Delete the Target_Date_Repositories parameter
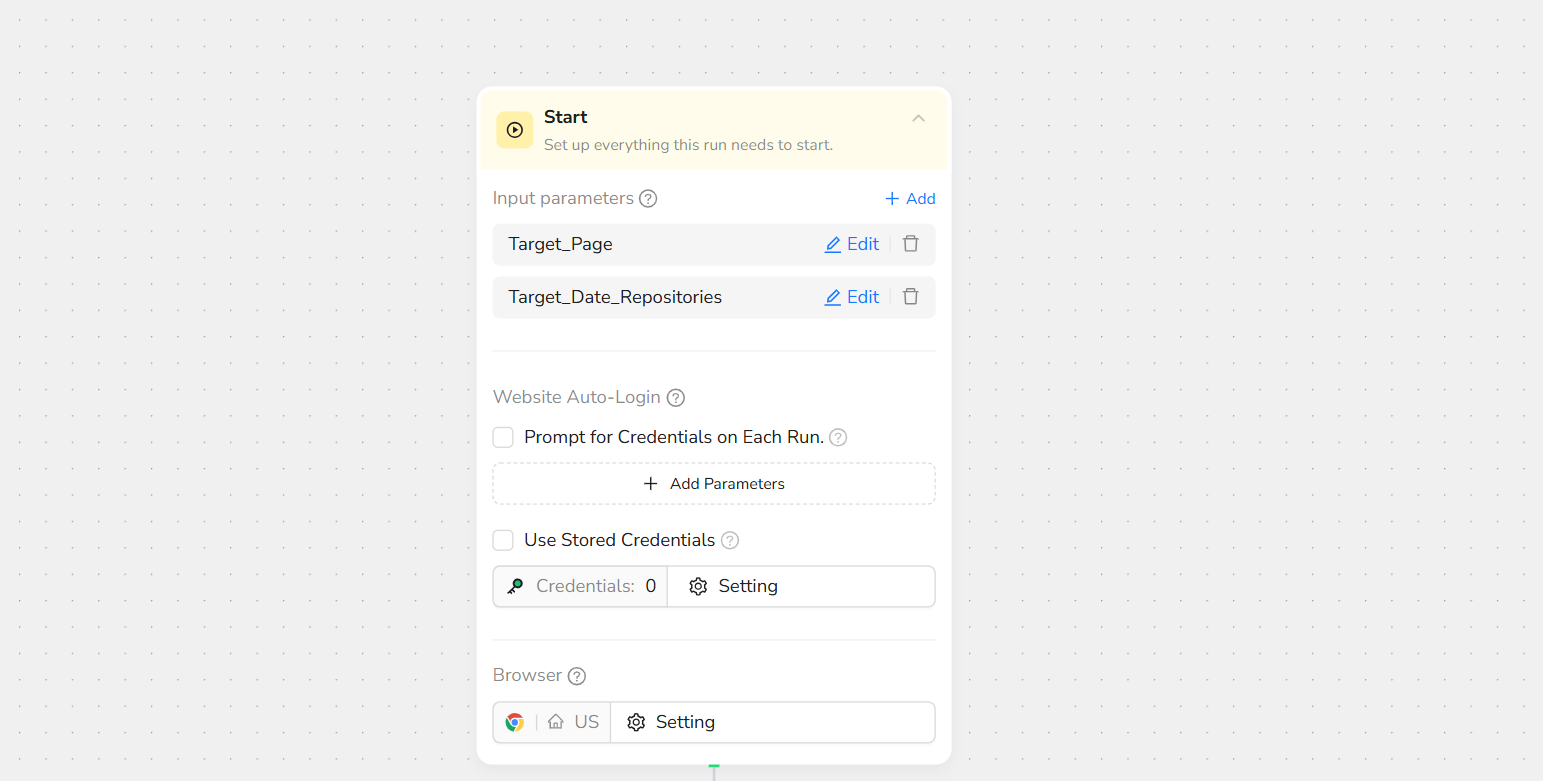 tap(910, 297)
